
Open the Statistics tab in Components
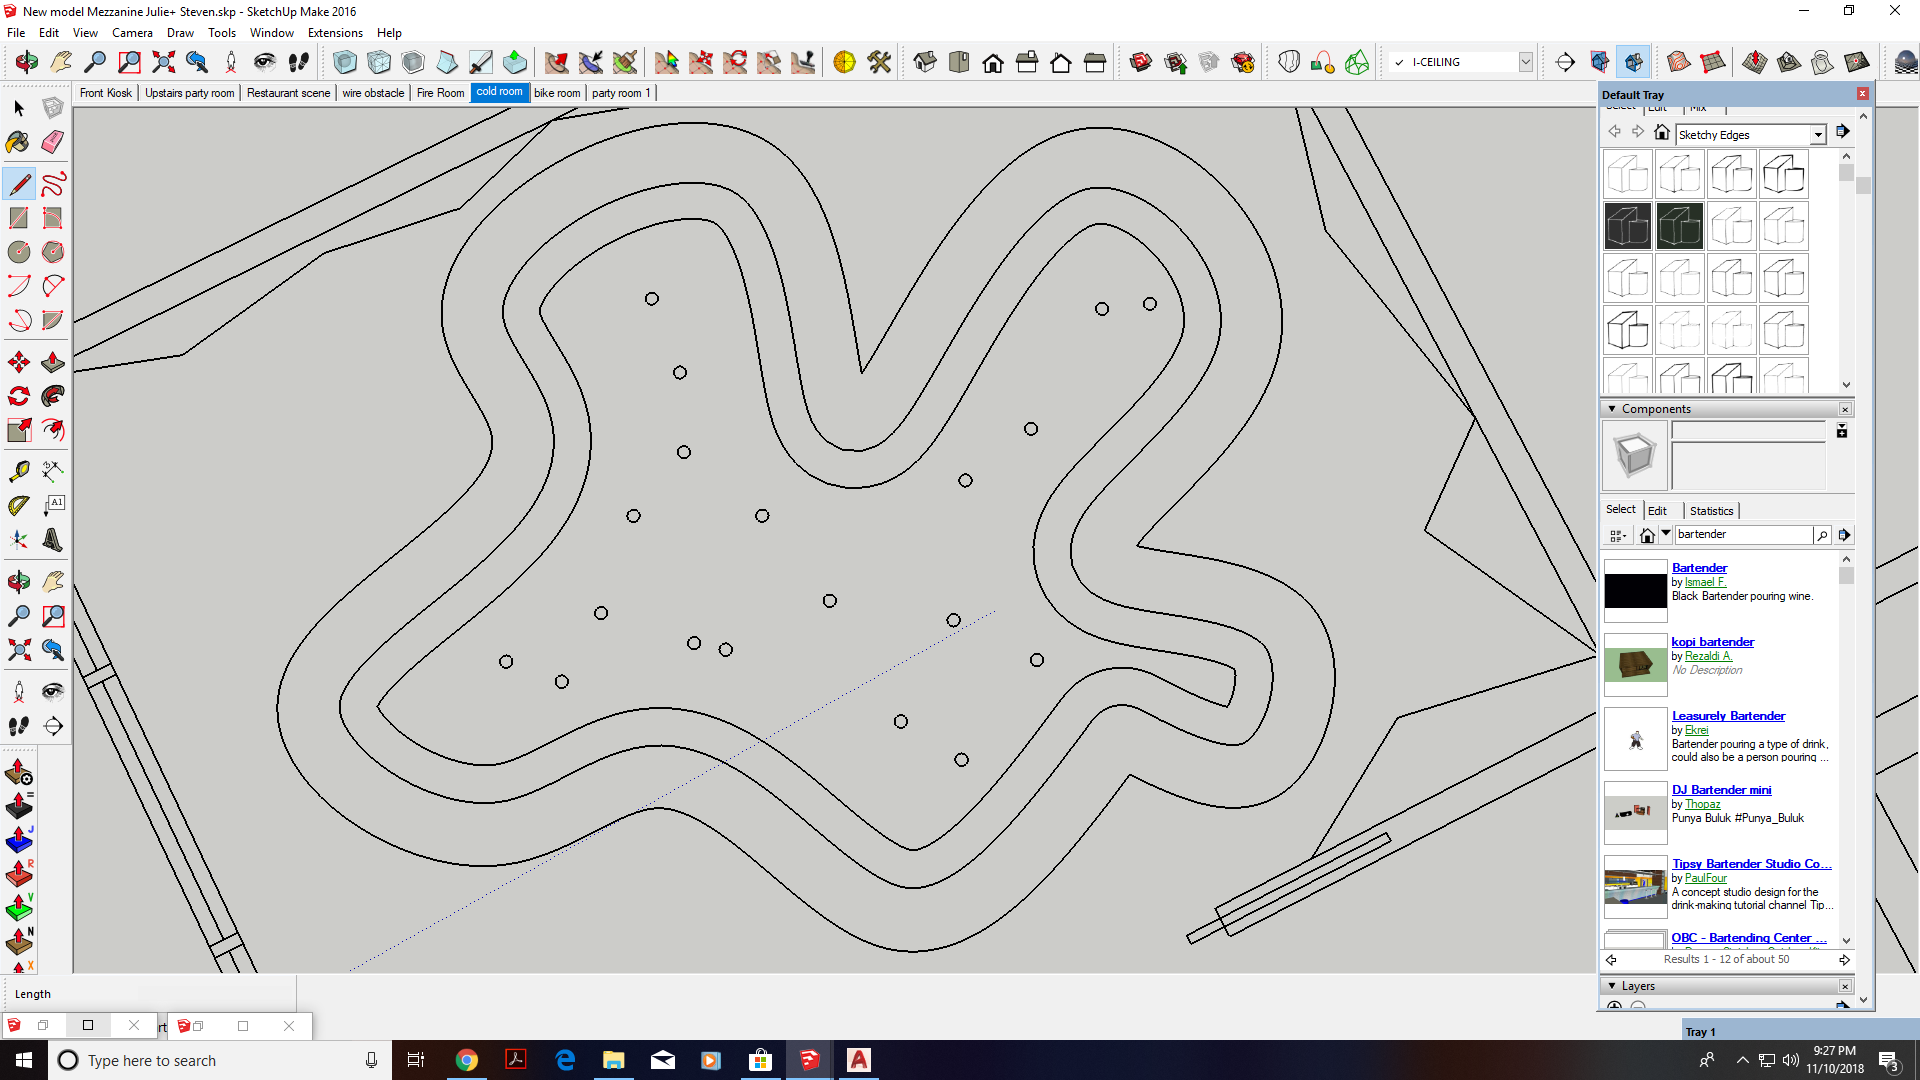coord(1711,511)
